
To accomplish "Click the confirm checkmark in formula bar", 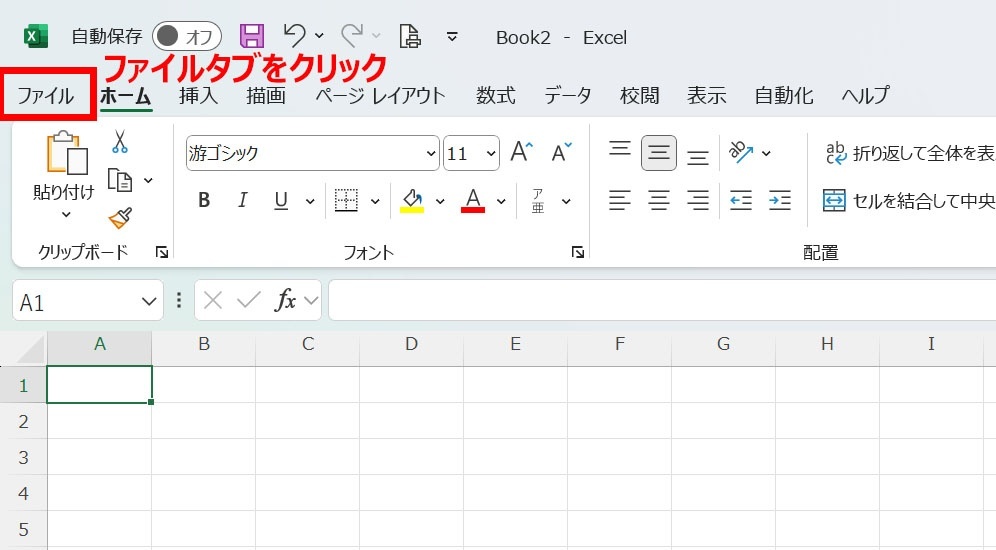I will click(248, 300).
